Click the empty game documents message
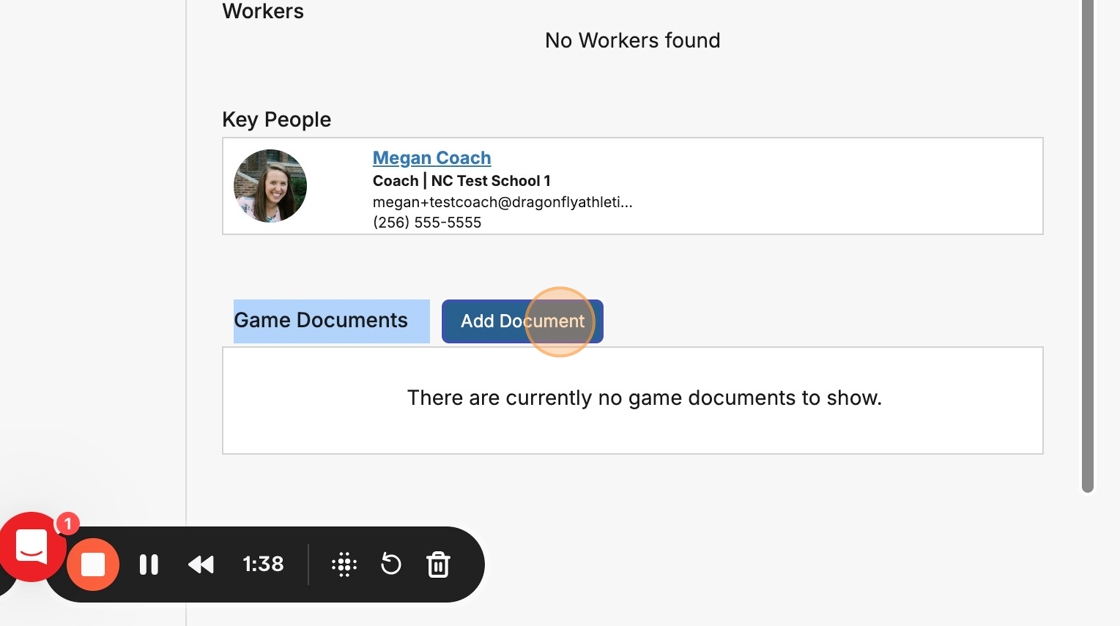Viewport: 1120px width, 626px height. point(644,398)
